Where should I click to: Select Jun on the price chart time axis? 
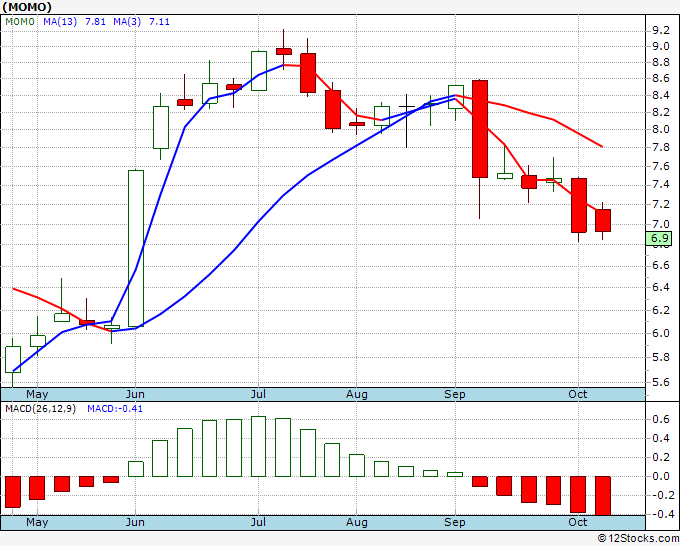pyautogui.click(x=135, y=394)
